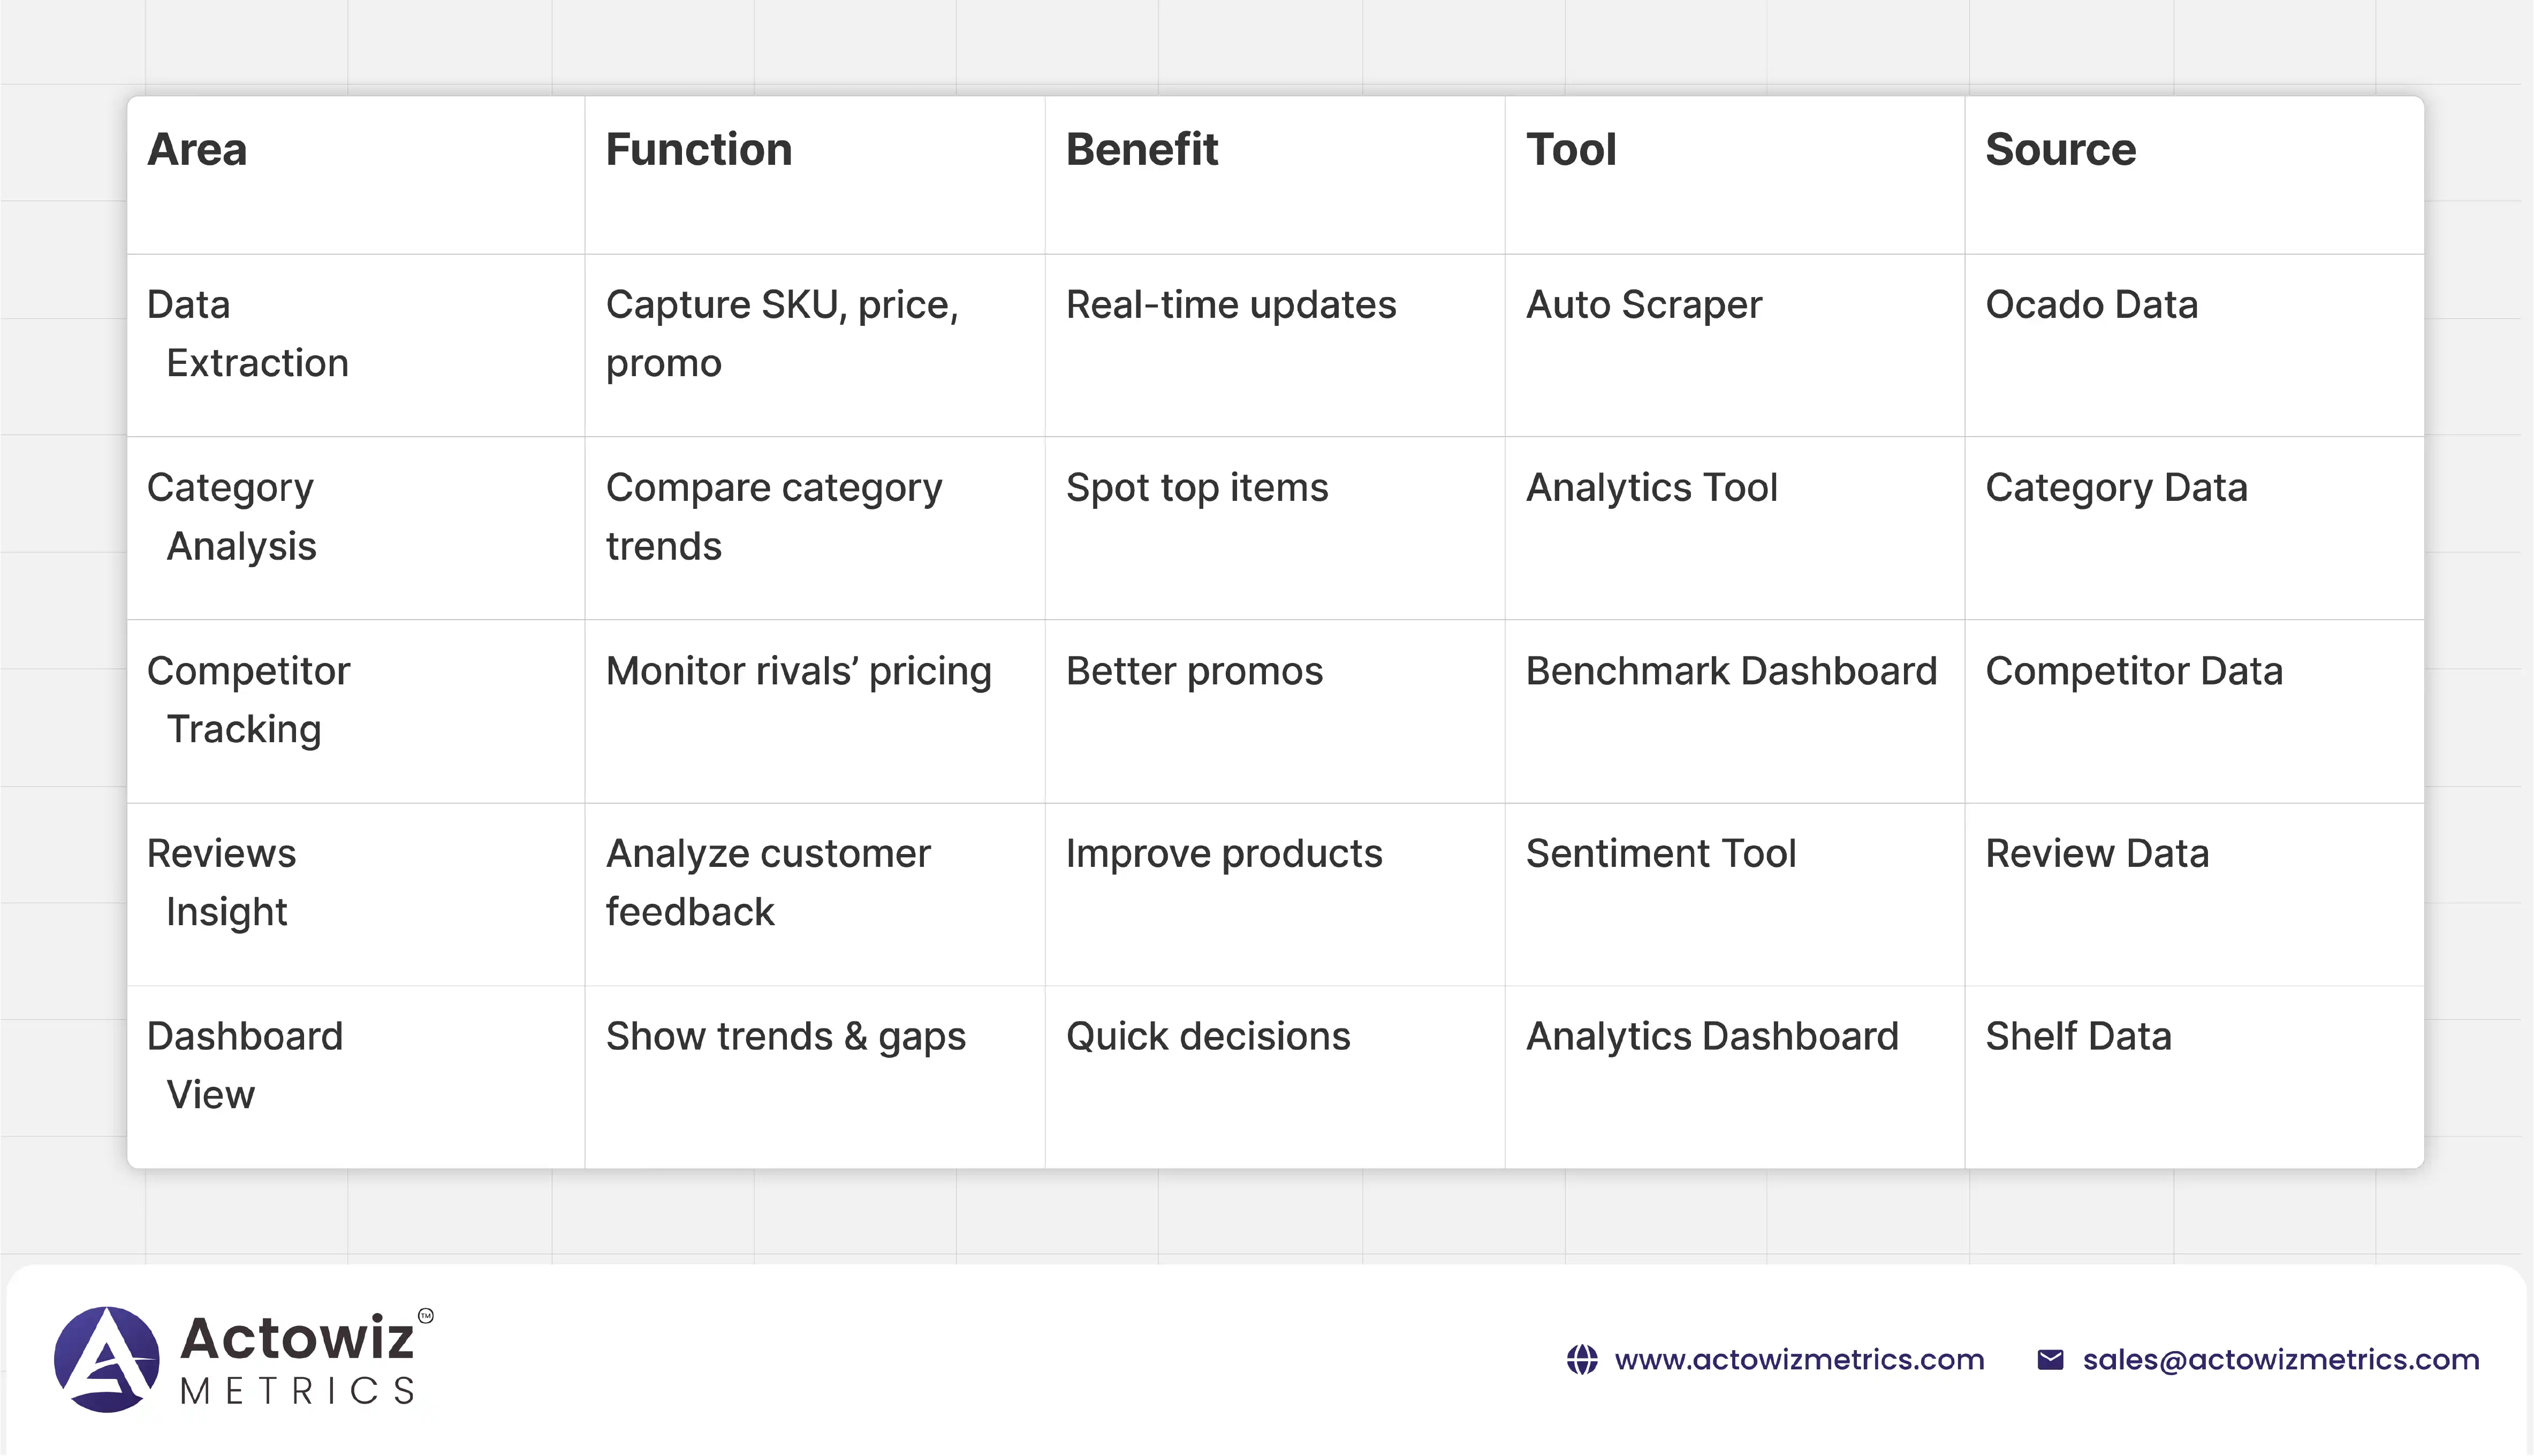Select the Sentiment Tool cell

1661,854
